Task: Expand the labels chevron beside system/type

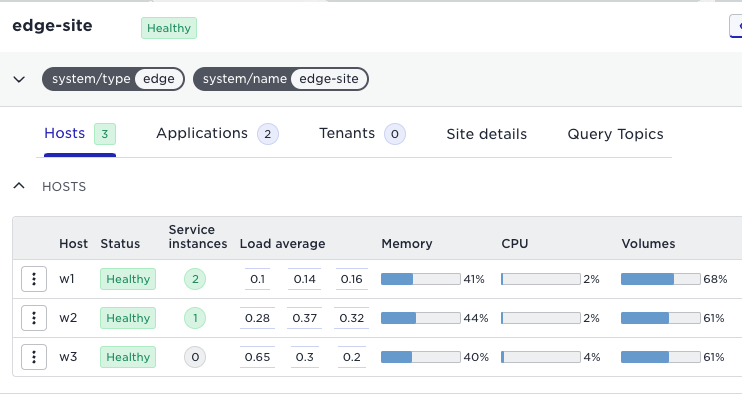Action: [x=19, y=79]
